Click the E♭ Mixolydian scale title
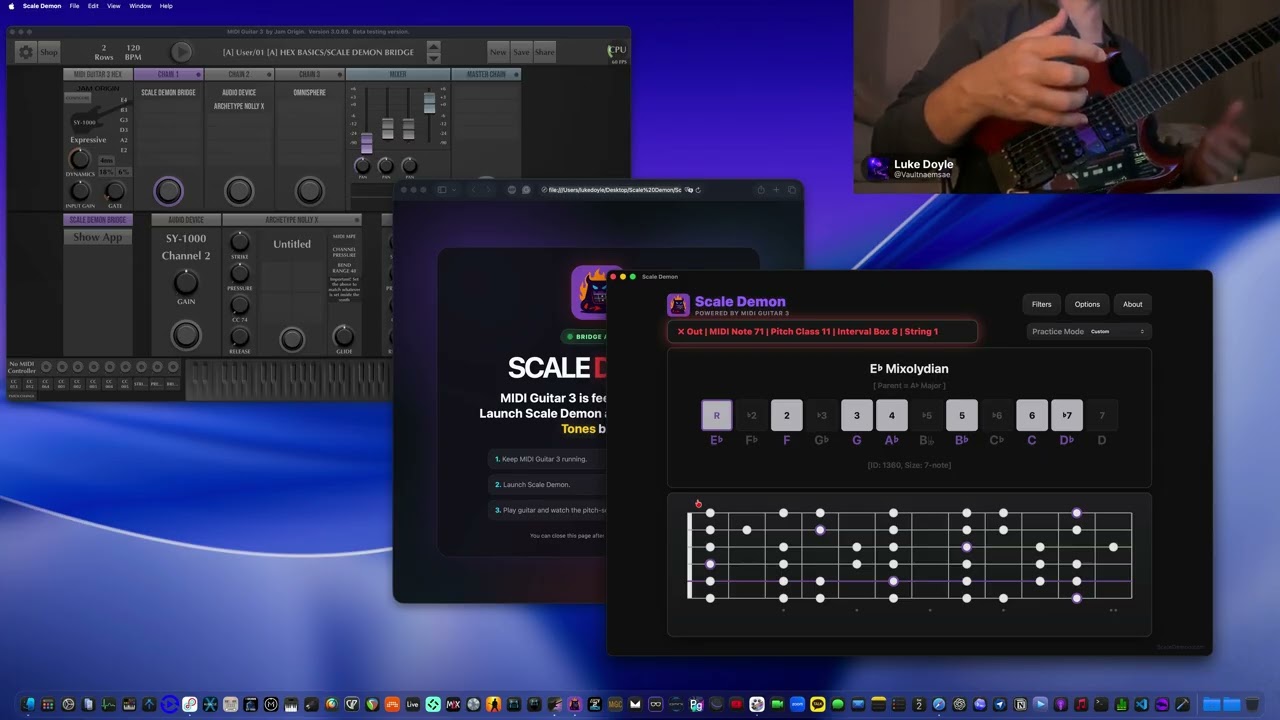Screen dimensions: 1280x720 click(x=909, y=369)
